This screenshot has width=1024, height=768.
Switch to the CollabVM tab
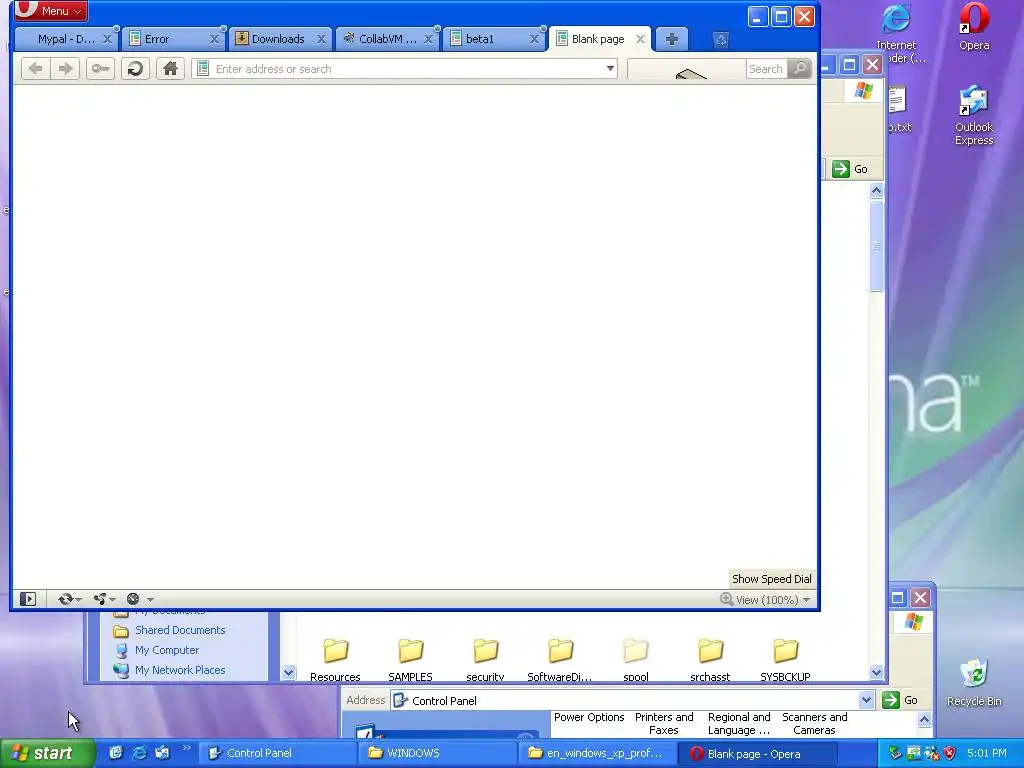coord(388,39)
